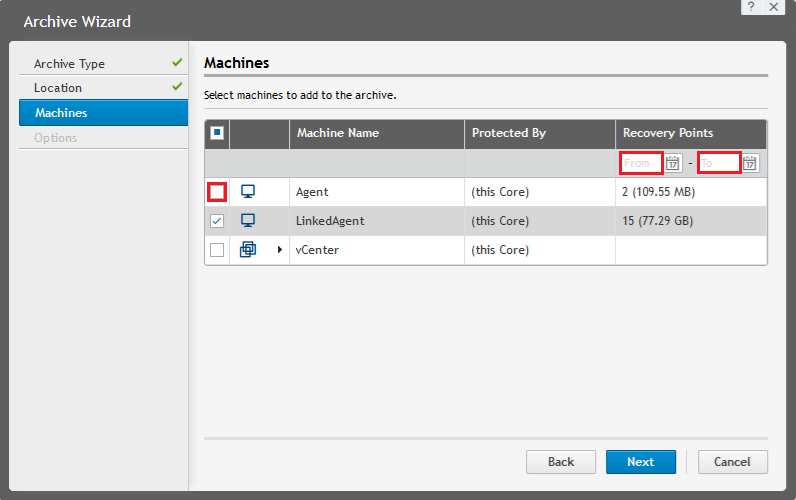
Task: Click the Back button
Action: coord(561,462)
